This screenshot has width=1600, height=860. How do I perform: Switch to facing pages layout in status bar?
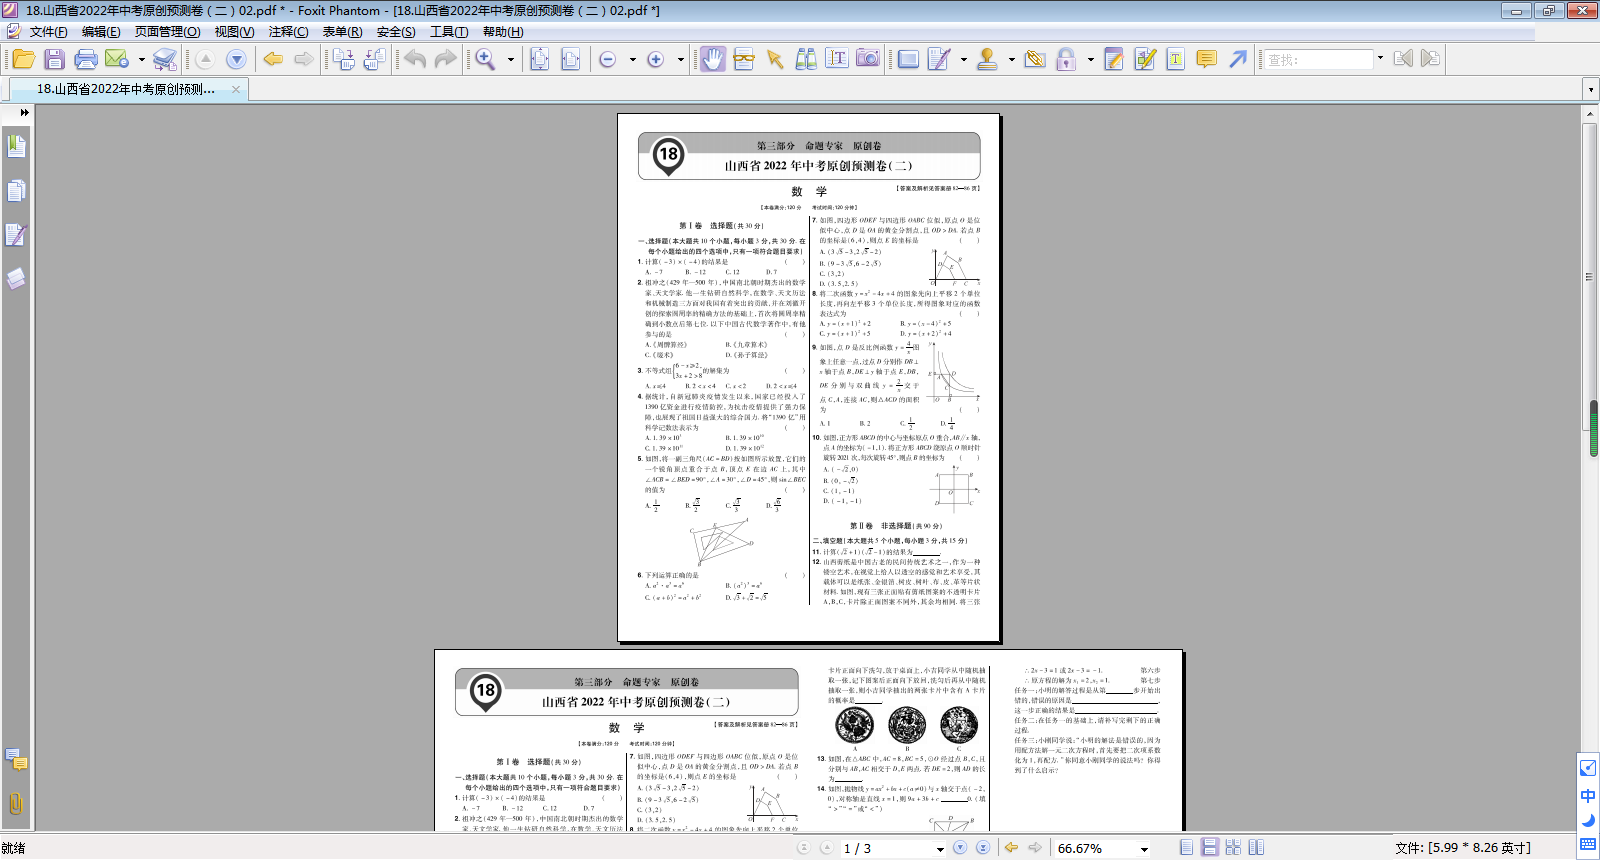pos(1233,848)
